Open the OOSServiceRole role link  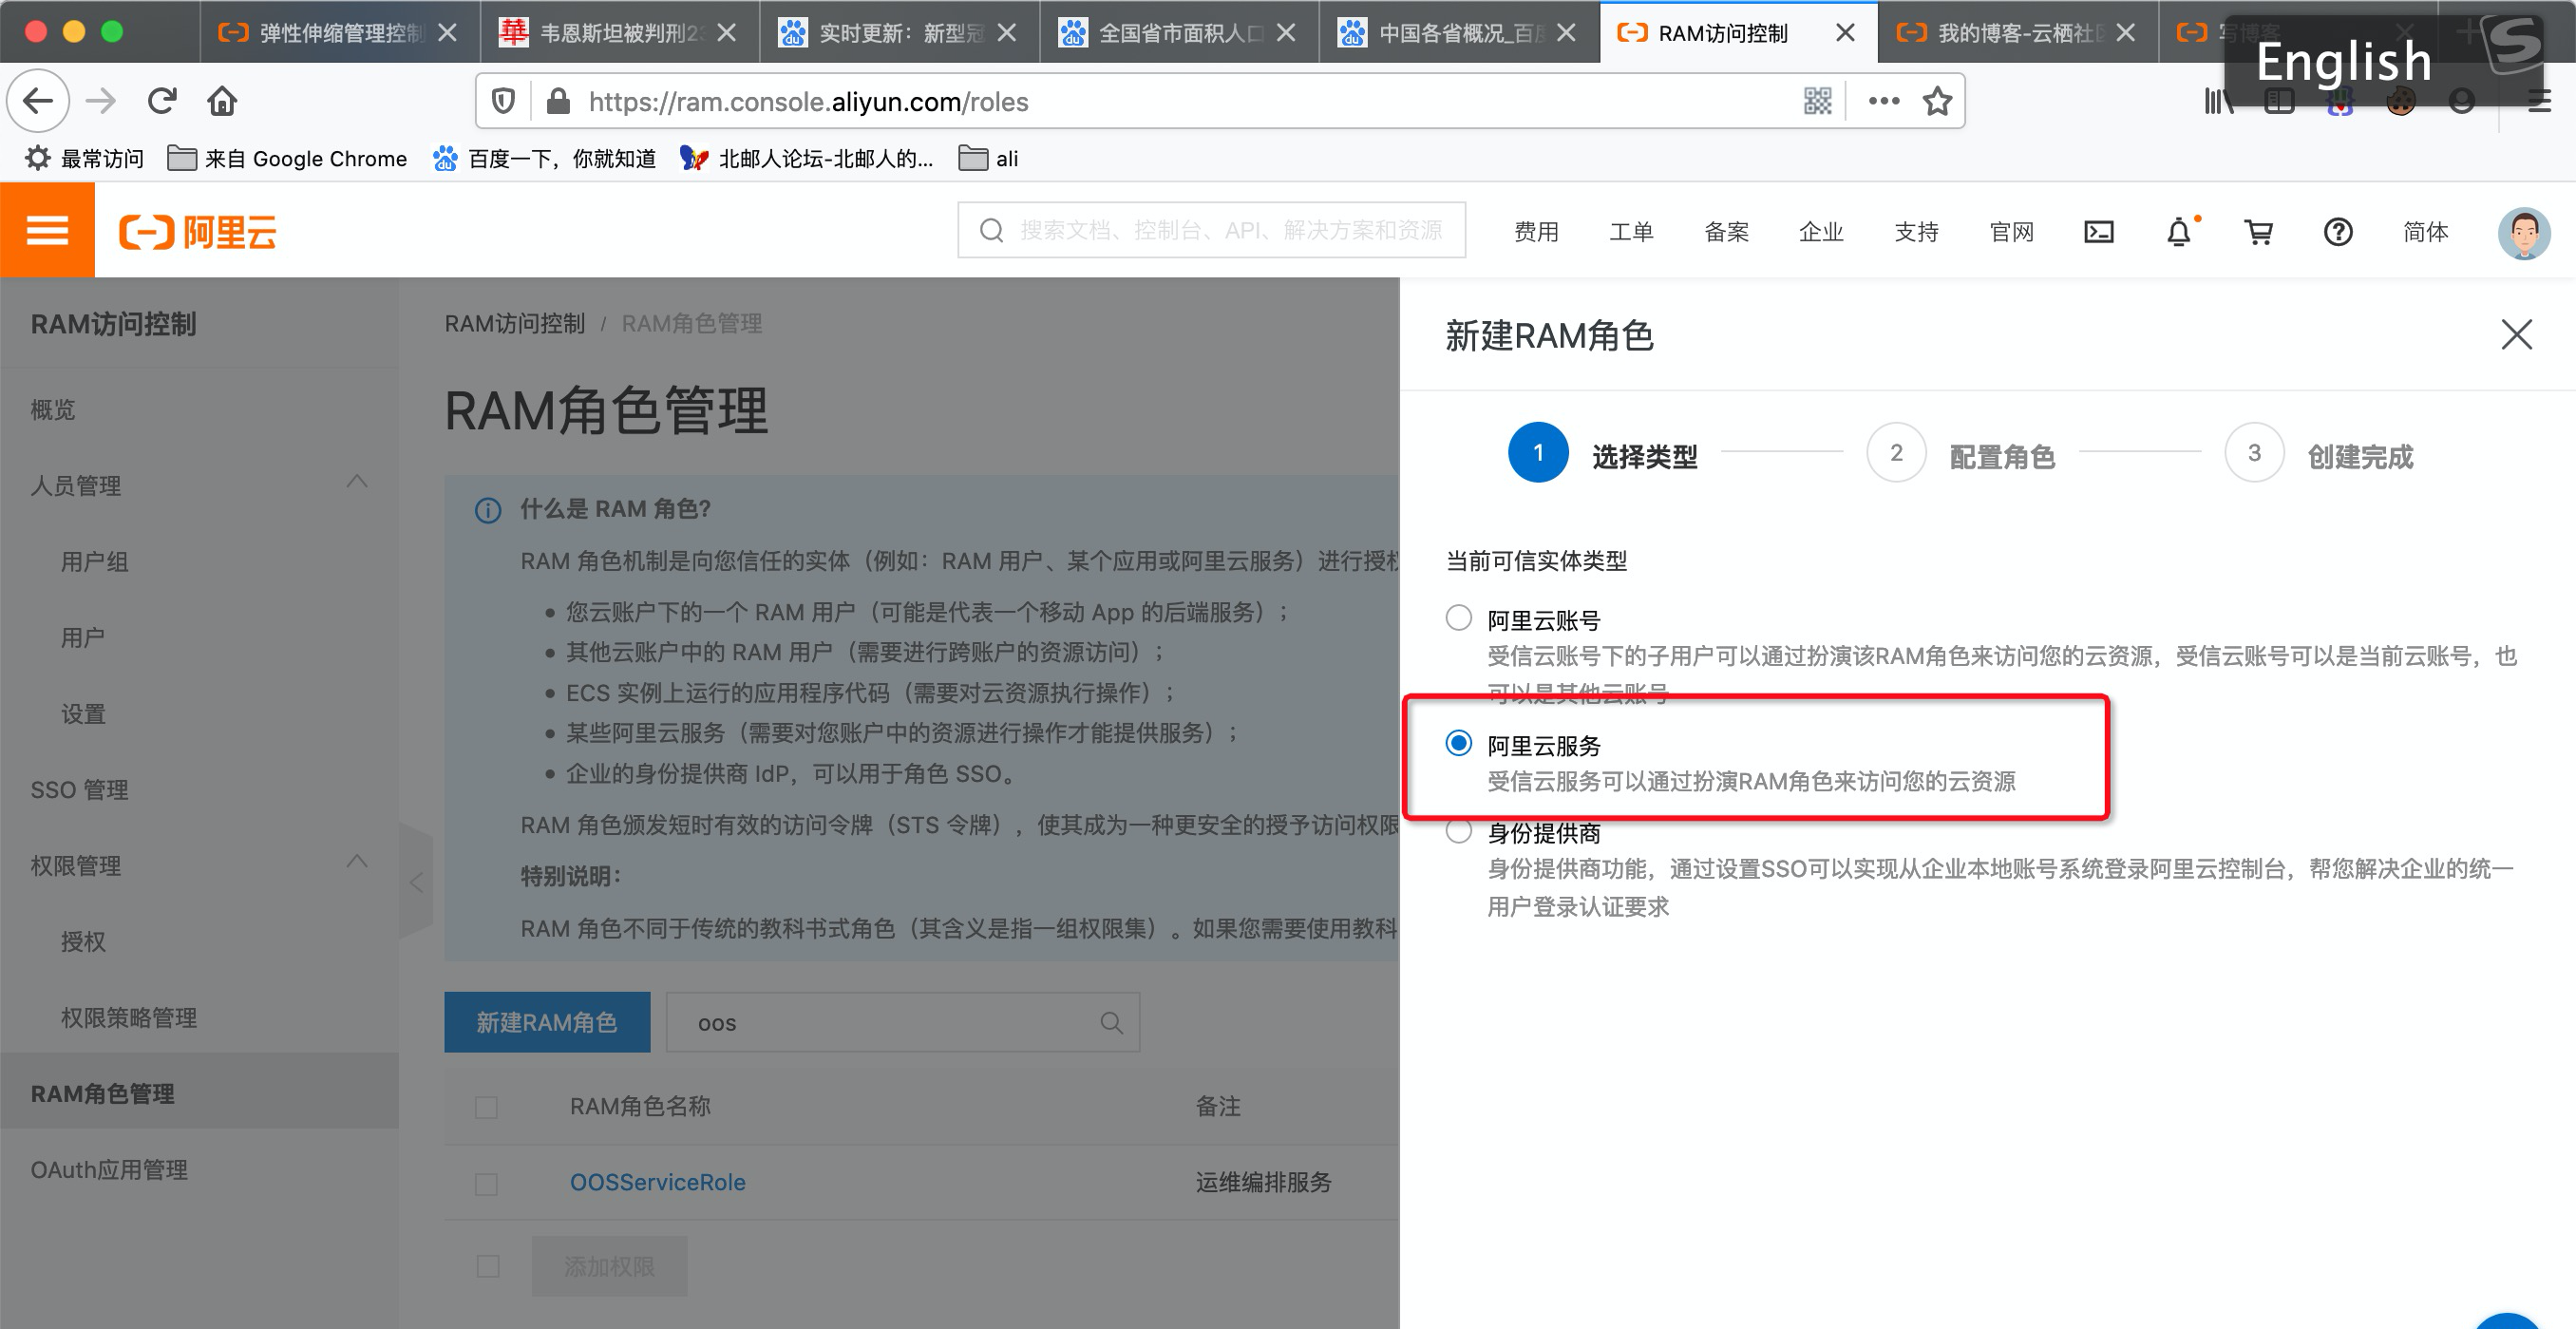click(x=657, y=1183)
